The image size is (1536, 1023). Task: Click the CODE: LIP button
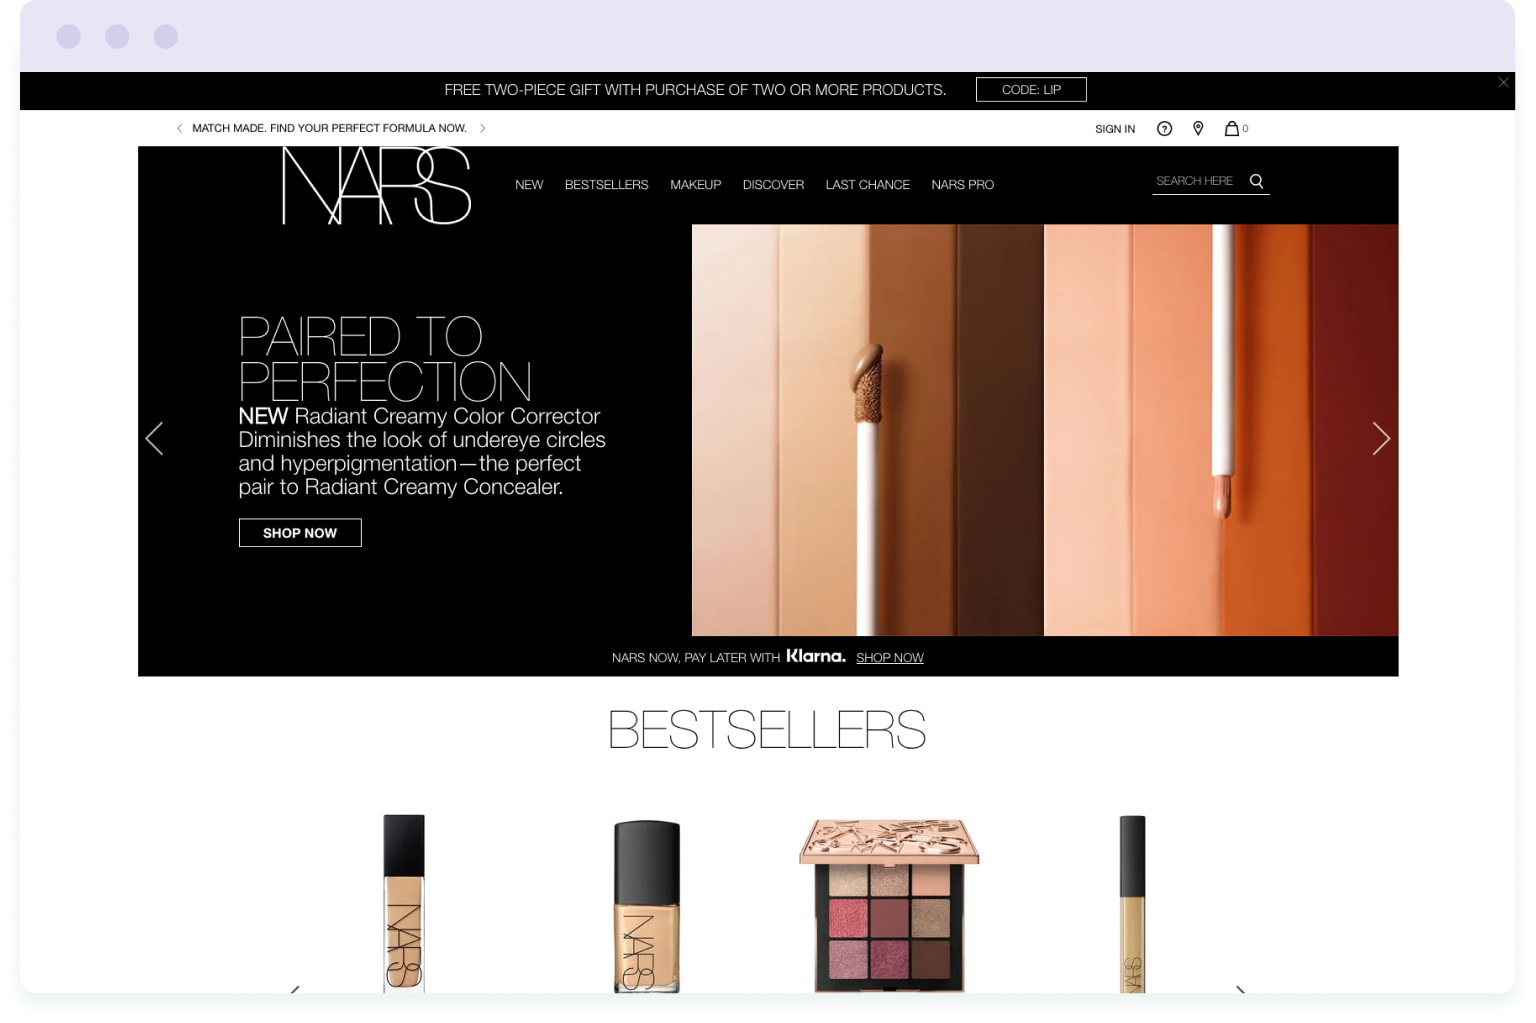(1031, 89)
